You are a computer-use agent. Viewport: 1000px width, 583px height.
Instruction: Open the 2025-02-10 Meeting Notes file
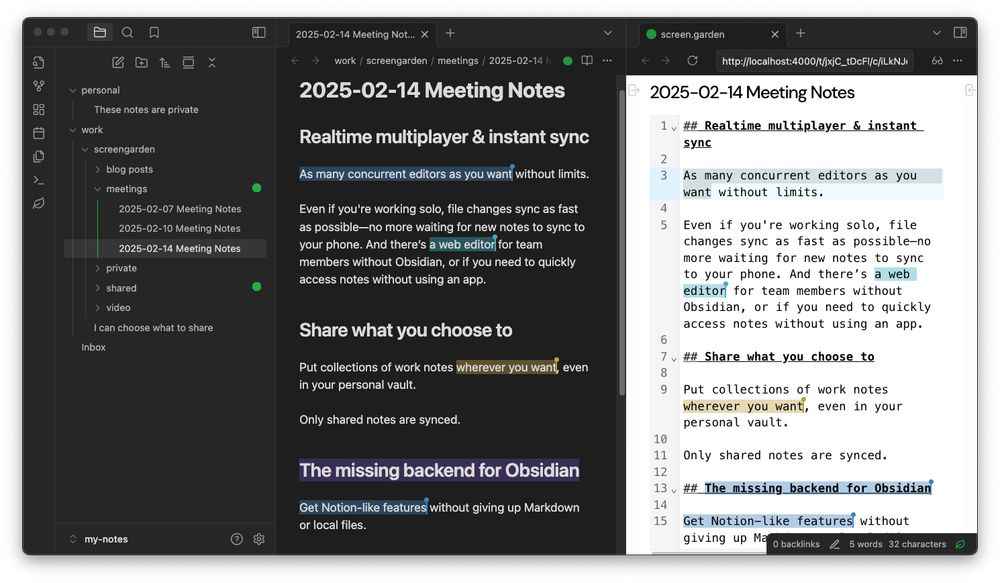180,229
